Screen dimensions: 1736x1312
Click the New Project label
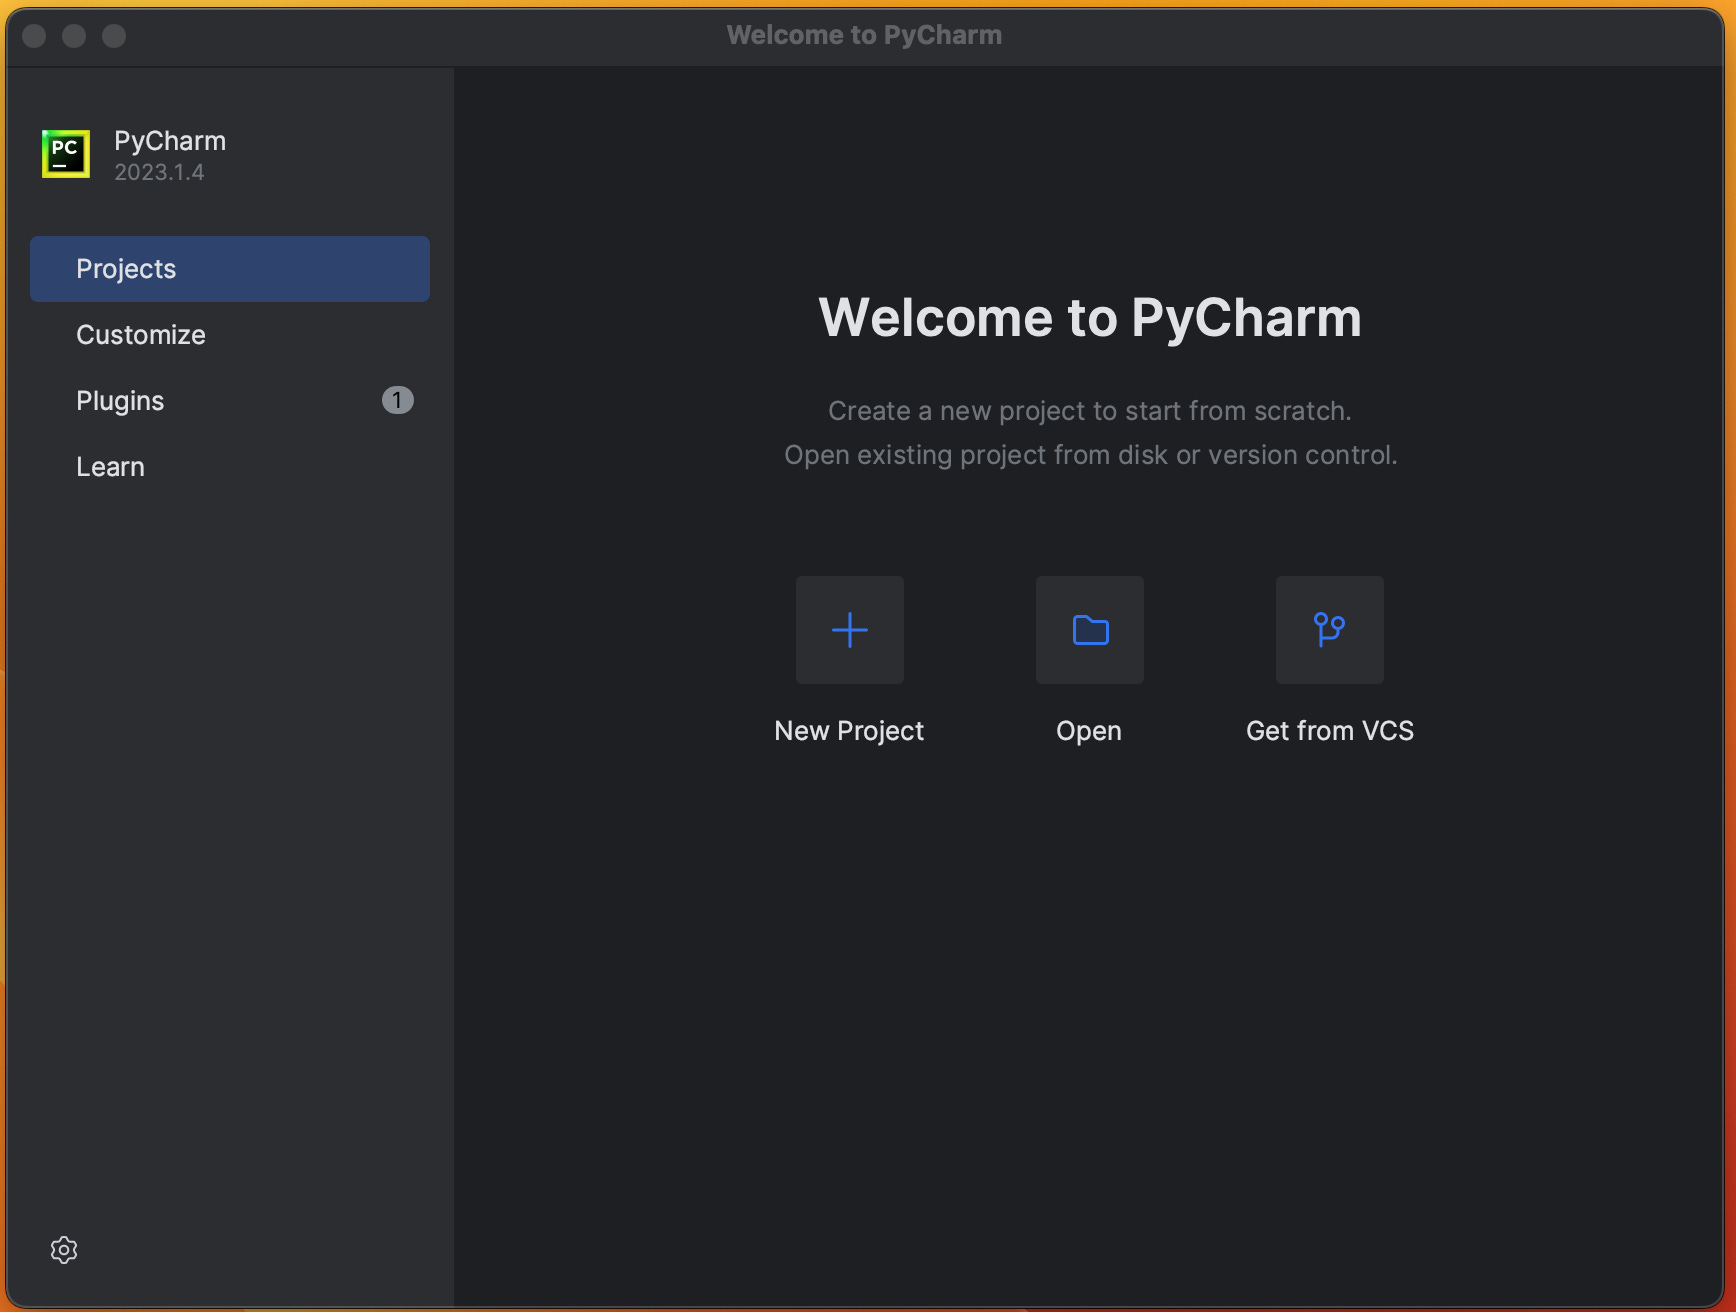[x=849, y=731]
